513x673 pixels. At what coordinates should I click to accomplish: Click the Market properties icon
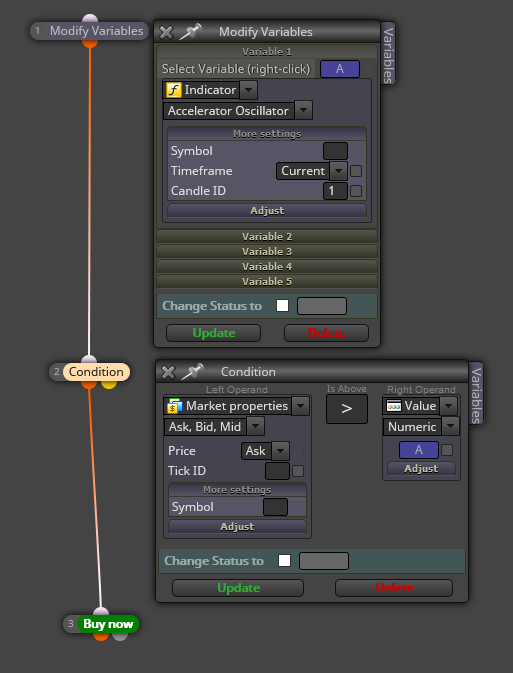point(175,406)
